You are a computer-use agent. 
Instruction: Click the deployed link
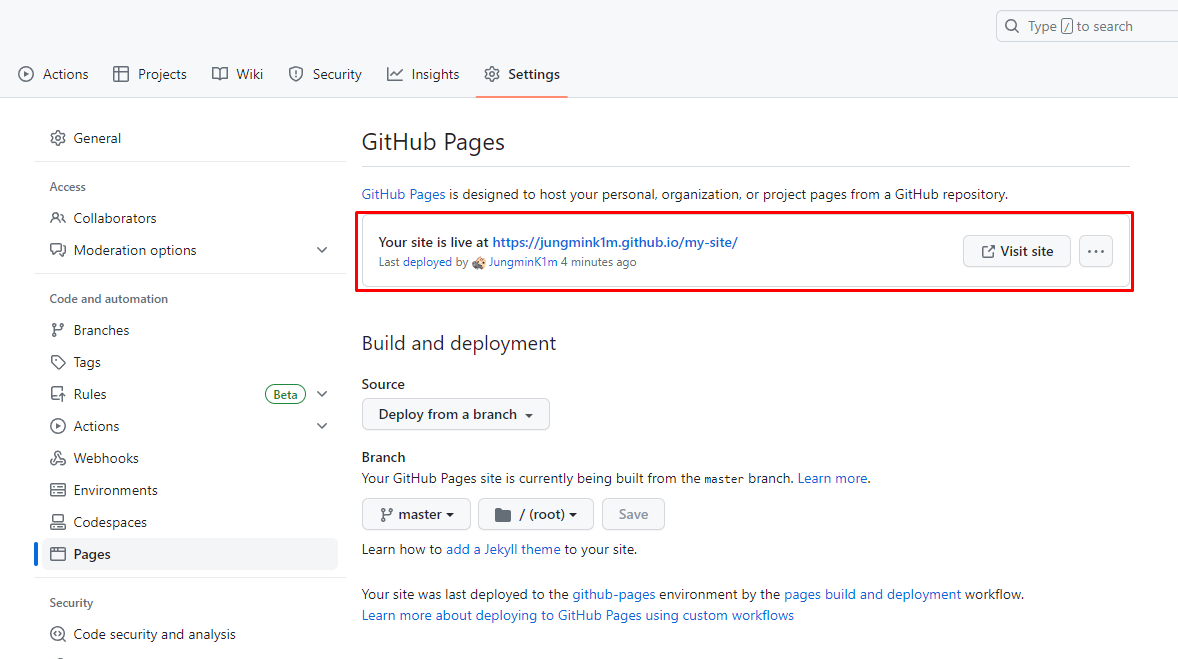(x=427, y=262)
